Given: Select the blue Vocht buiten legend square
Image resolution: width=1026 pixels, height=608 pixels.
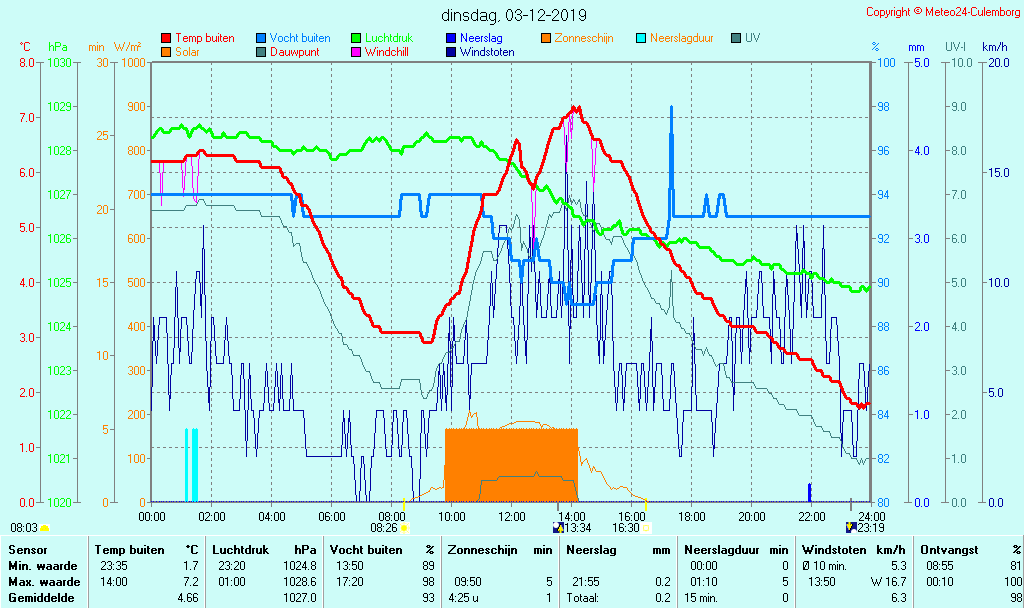Looking at the screenshot, I should 261,38.
